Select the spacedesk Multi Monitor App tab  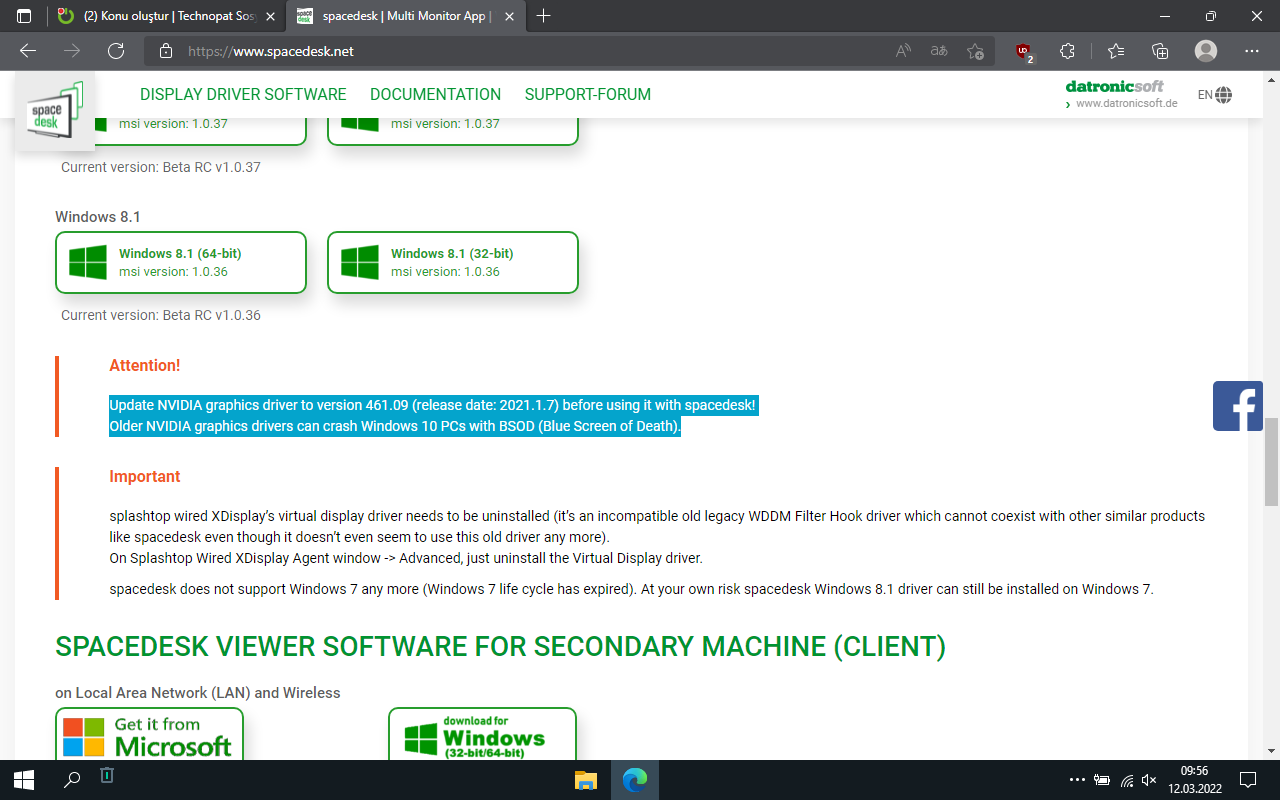(403, 16)
